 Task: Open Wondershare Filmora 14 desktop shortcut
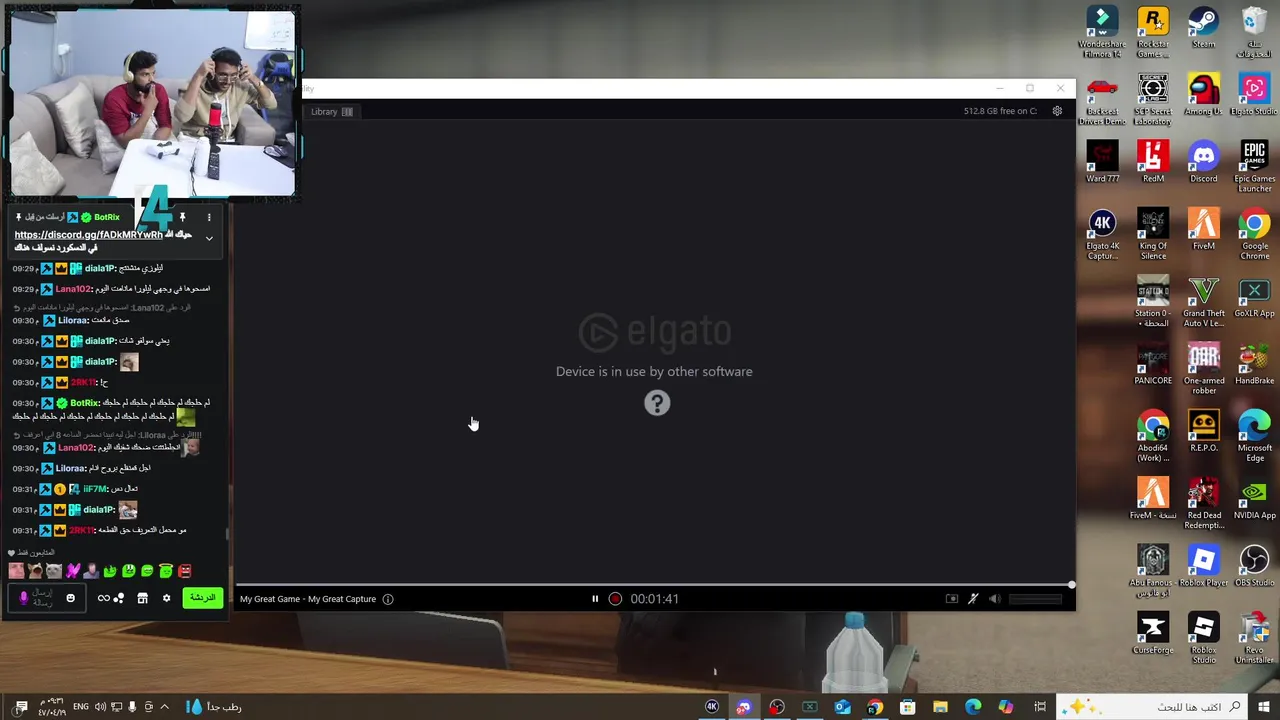click(x=1102, y=32)
